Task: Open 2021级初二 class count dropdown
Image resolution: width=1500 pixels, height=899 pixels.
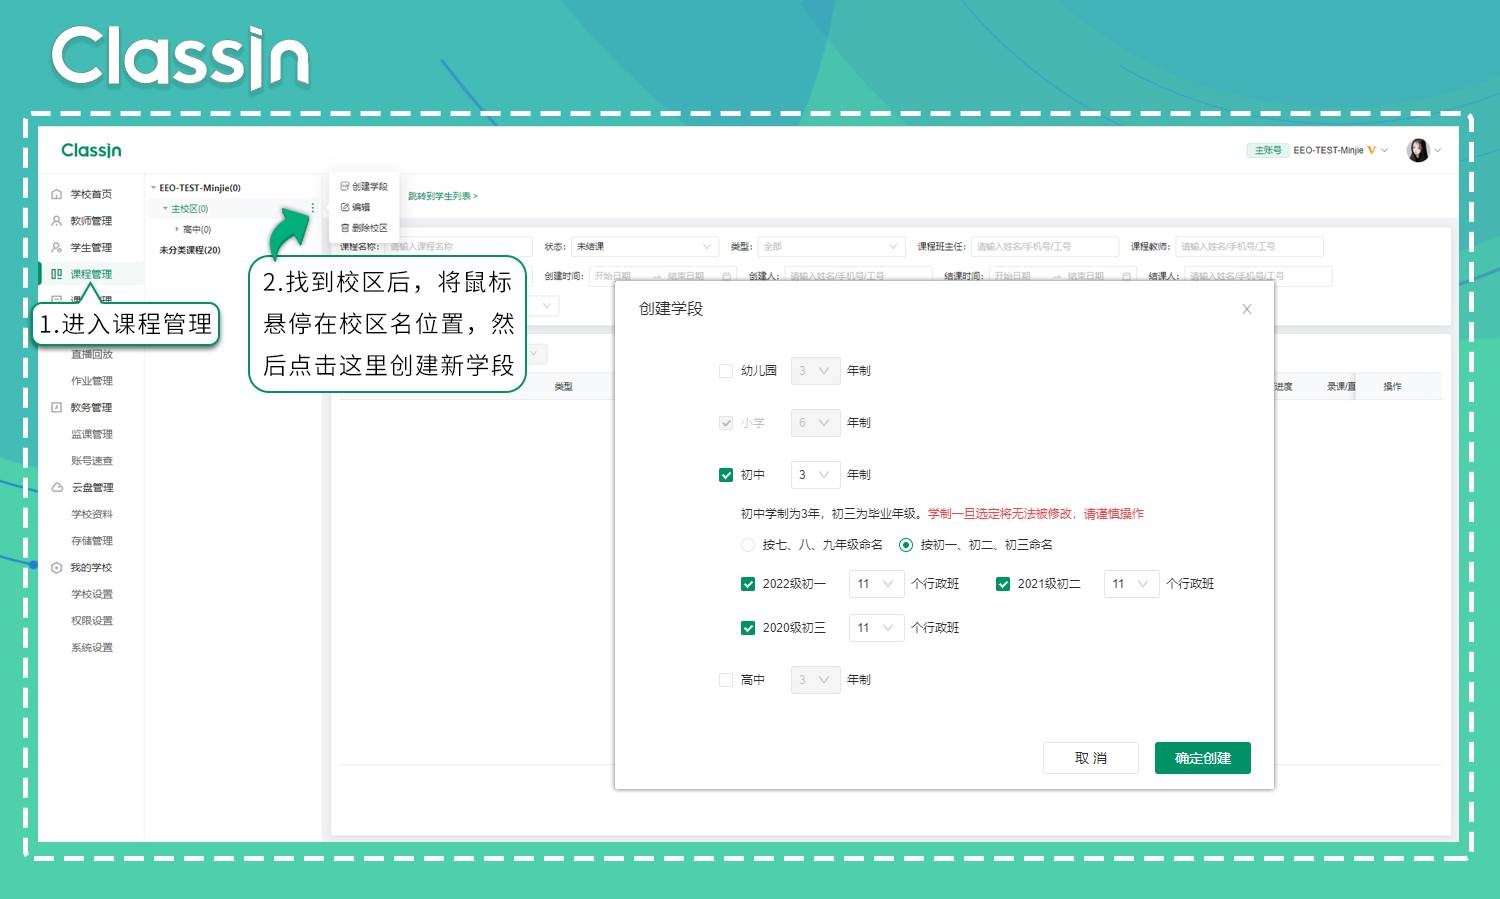Action: tap(1132, 584)
